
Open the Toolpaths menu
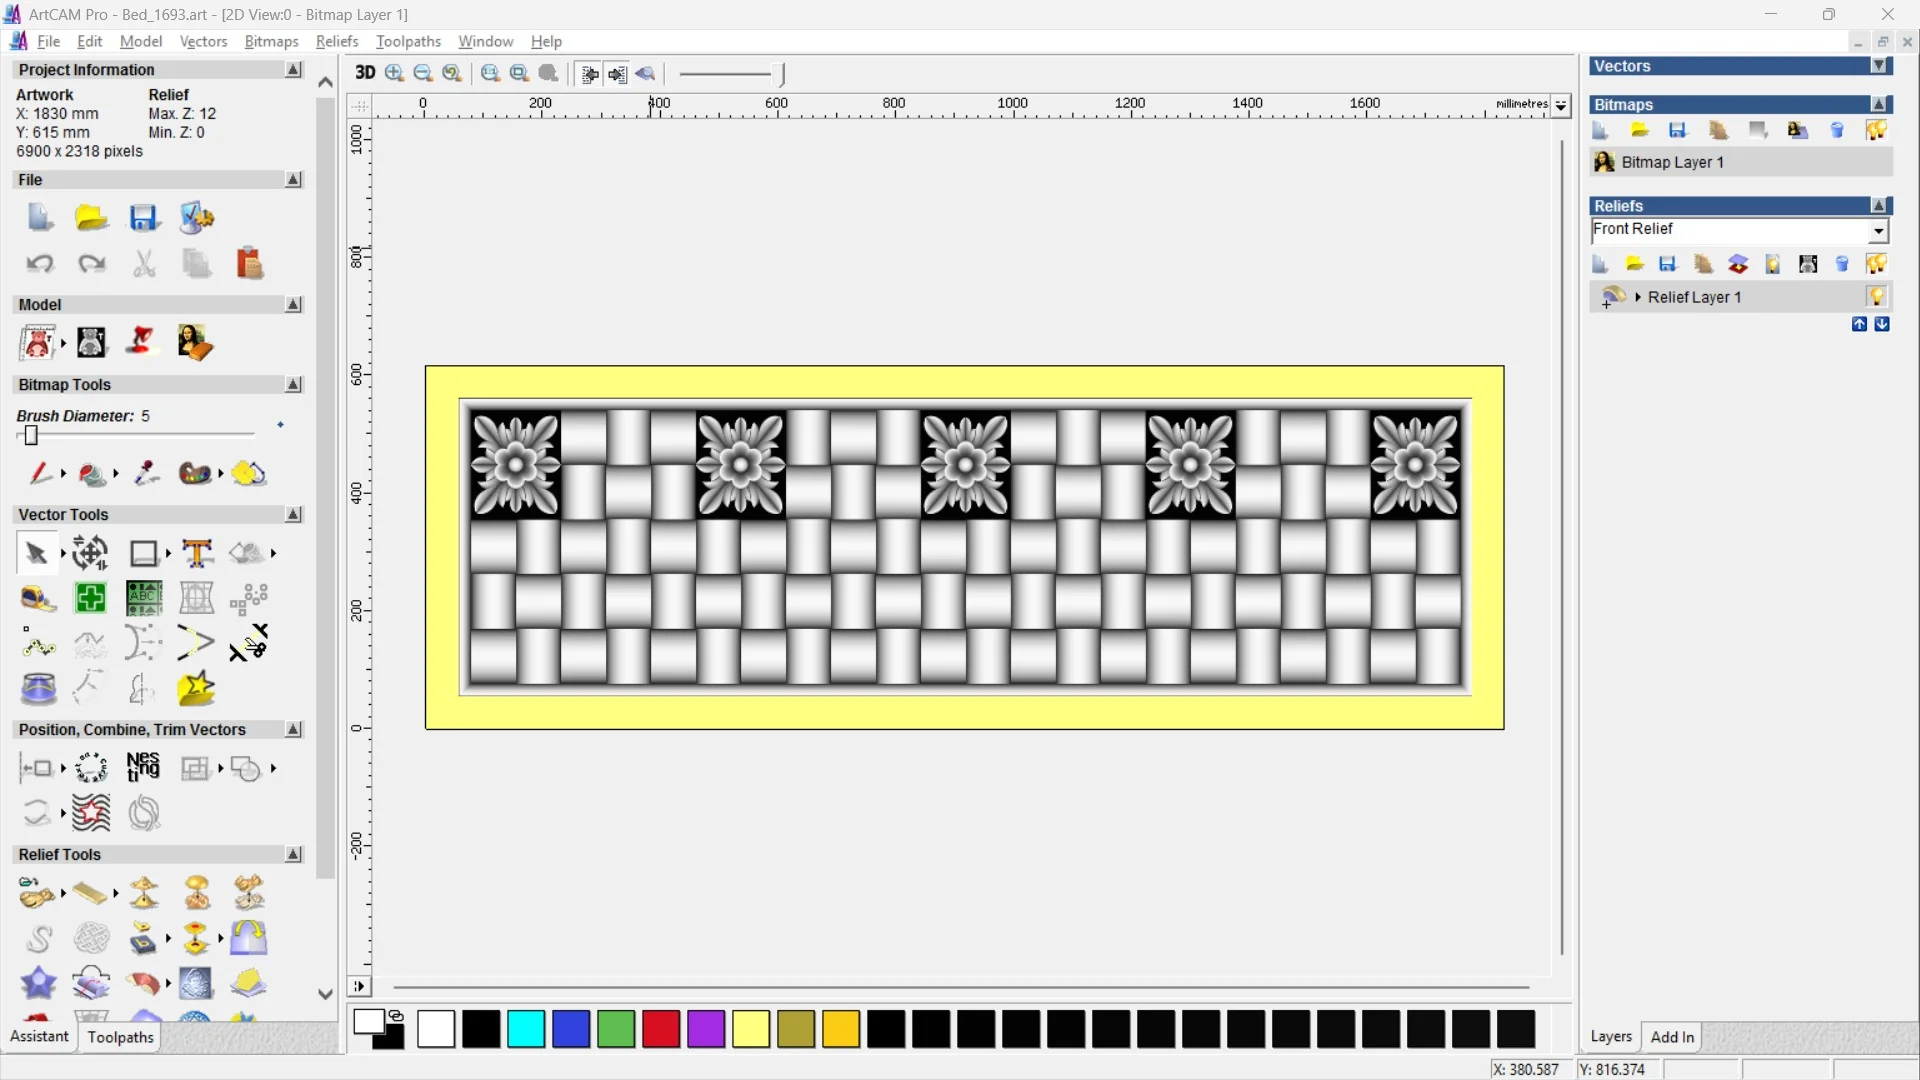point(408,41)
